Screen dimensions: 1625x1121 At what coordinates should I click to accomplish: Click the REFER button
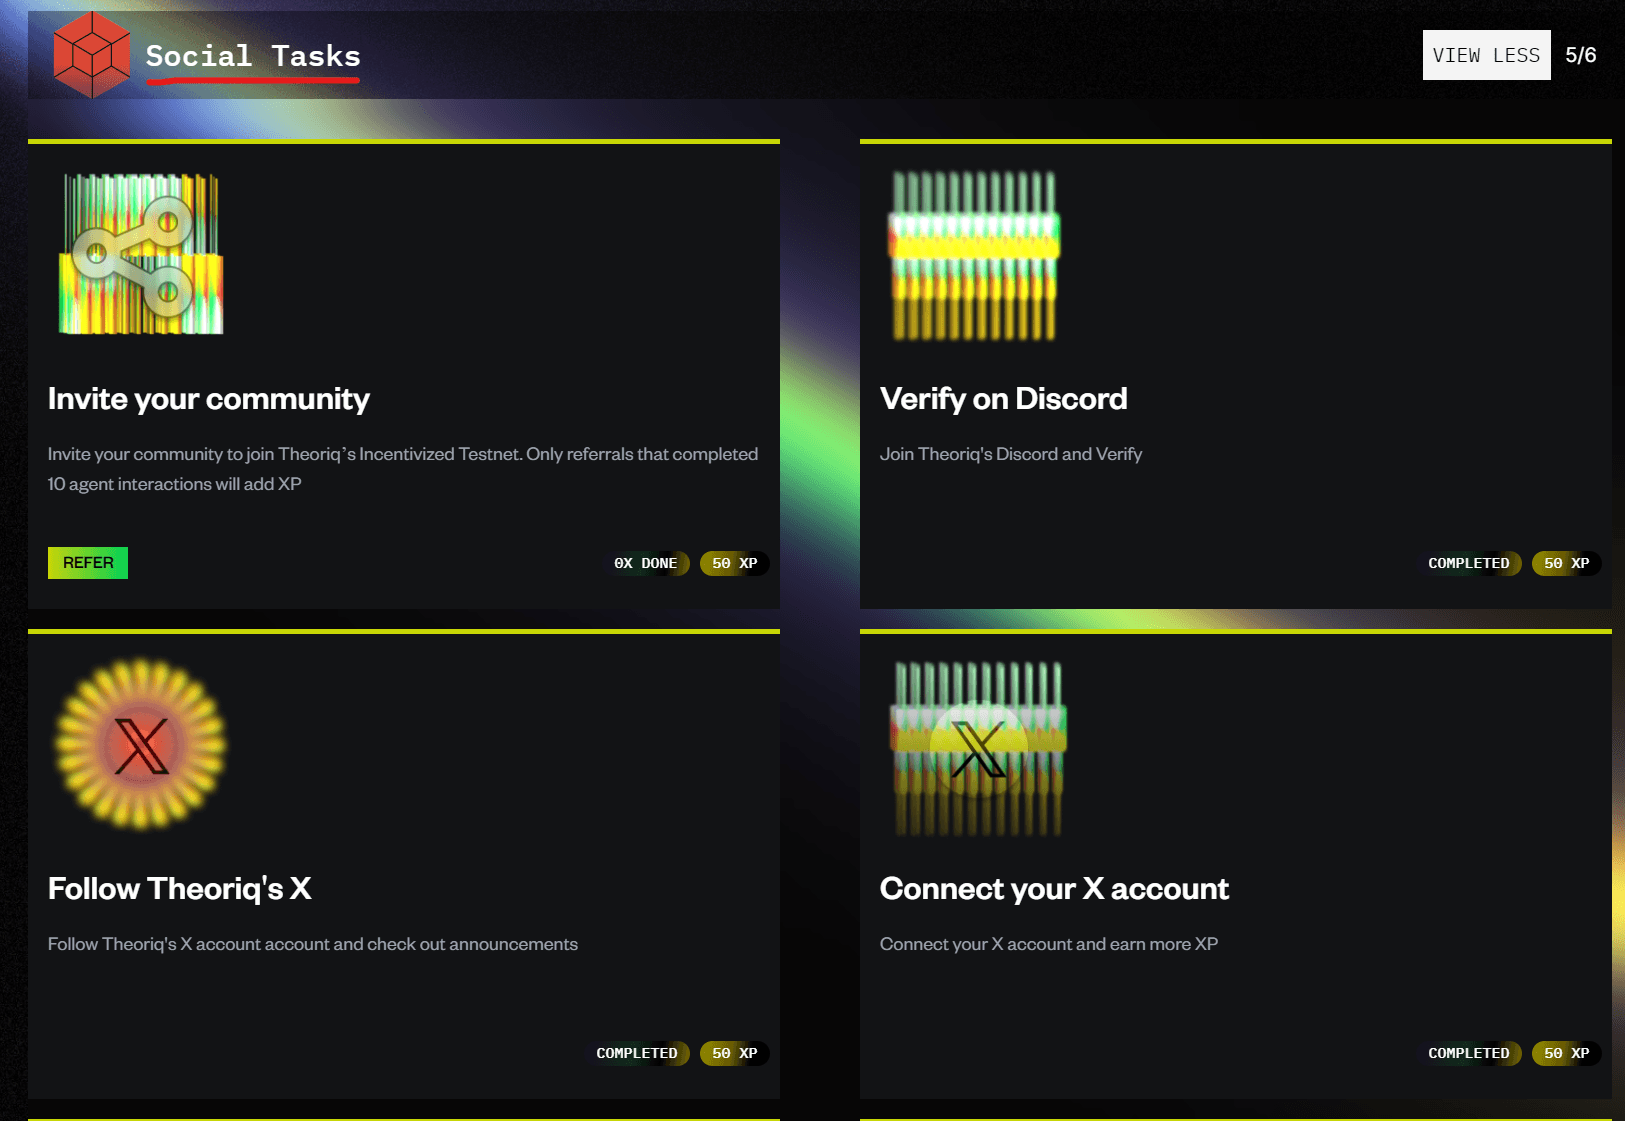coord(88,563)
